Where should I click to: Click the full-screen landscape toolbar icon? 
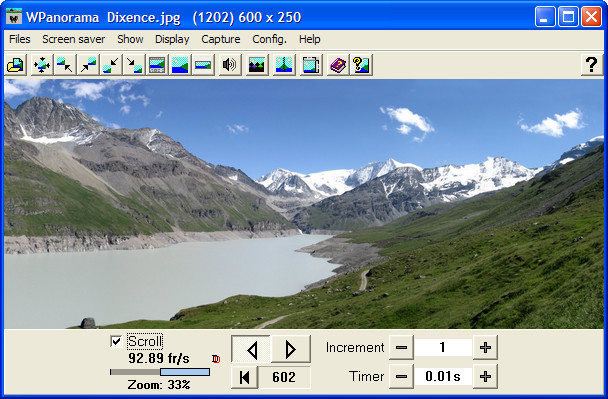(x=180, y=64)
